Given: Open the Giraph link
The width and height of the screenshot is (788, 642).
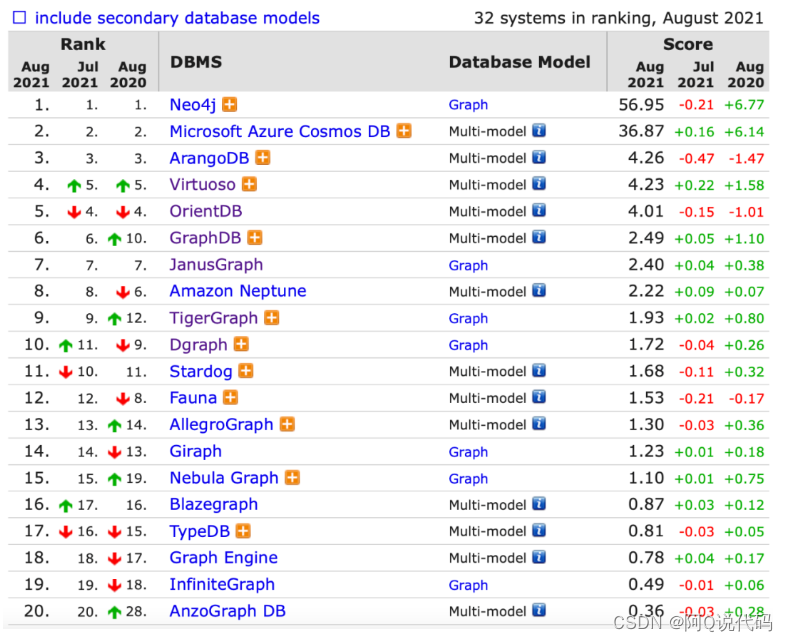Looking at the screenshot, I should tap(195, 451).
